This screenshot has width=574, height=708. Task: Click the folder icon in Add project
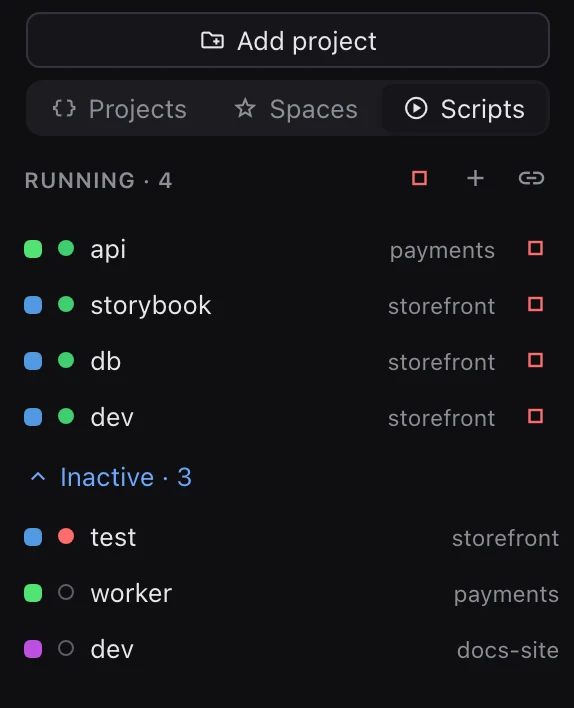click(212, 40)
